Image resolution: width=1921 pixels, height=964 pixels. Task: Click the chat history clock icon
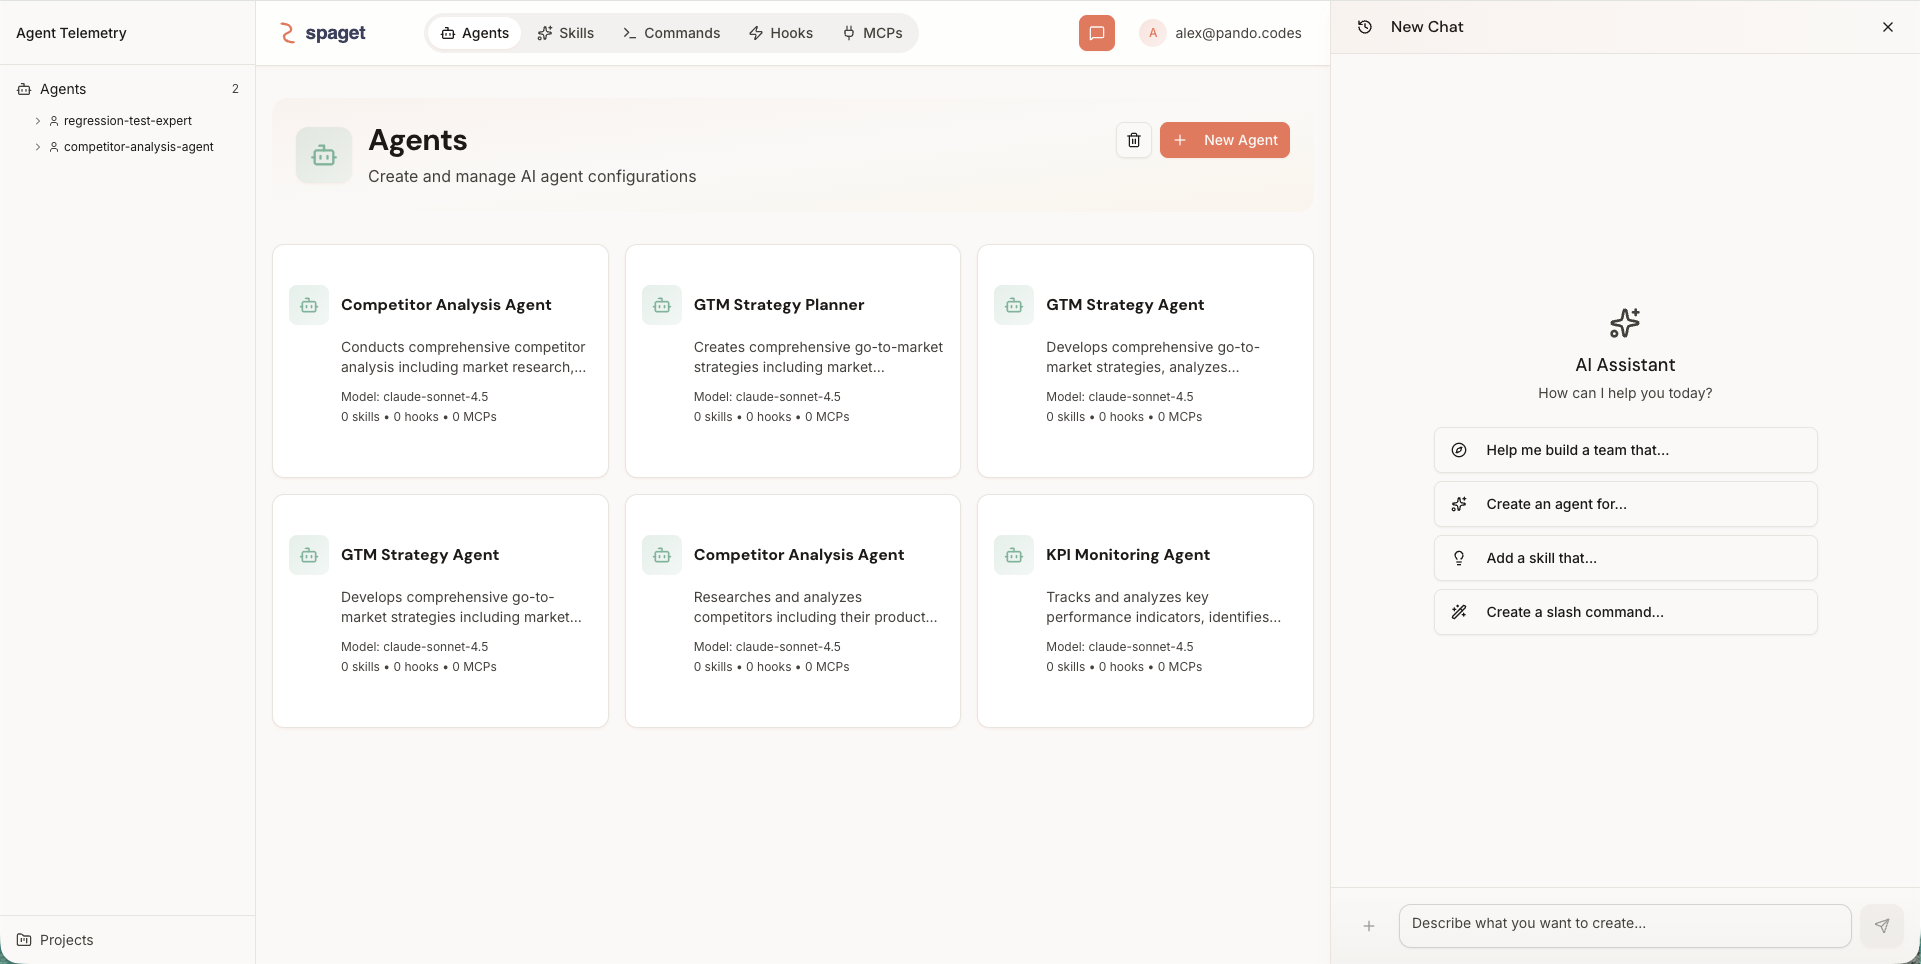point(1364,27)
